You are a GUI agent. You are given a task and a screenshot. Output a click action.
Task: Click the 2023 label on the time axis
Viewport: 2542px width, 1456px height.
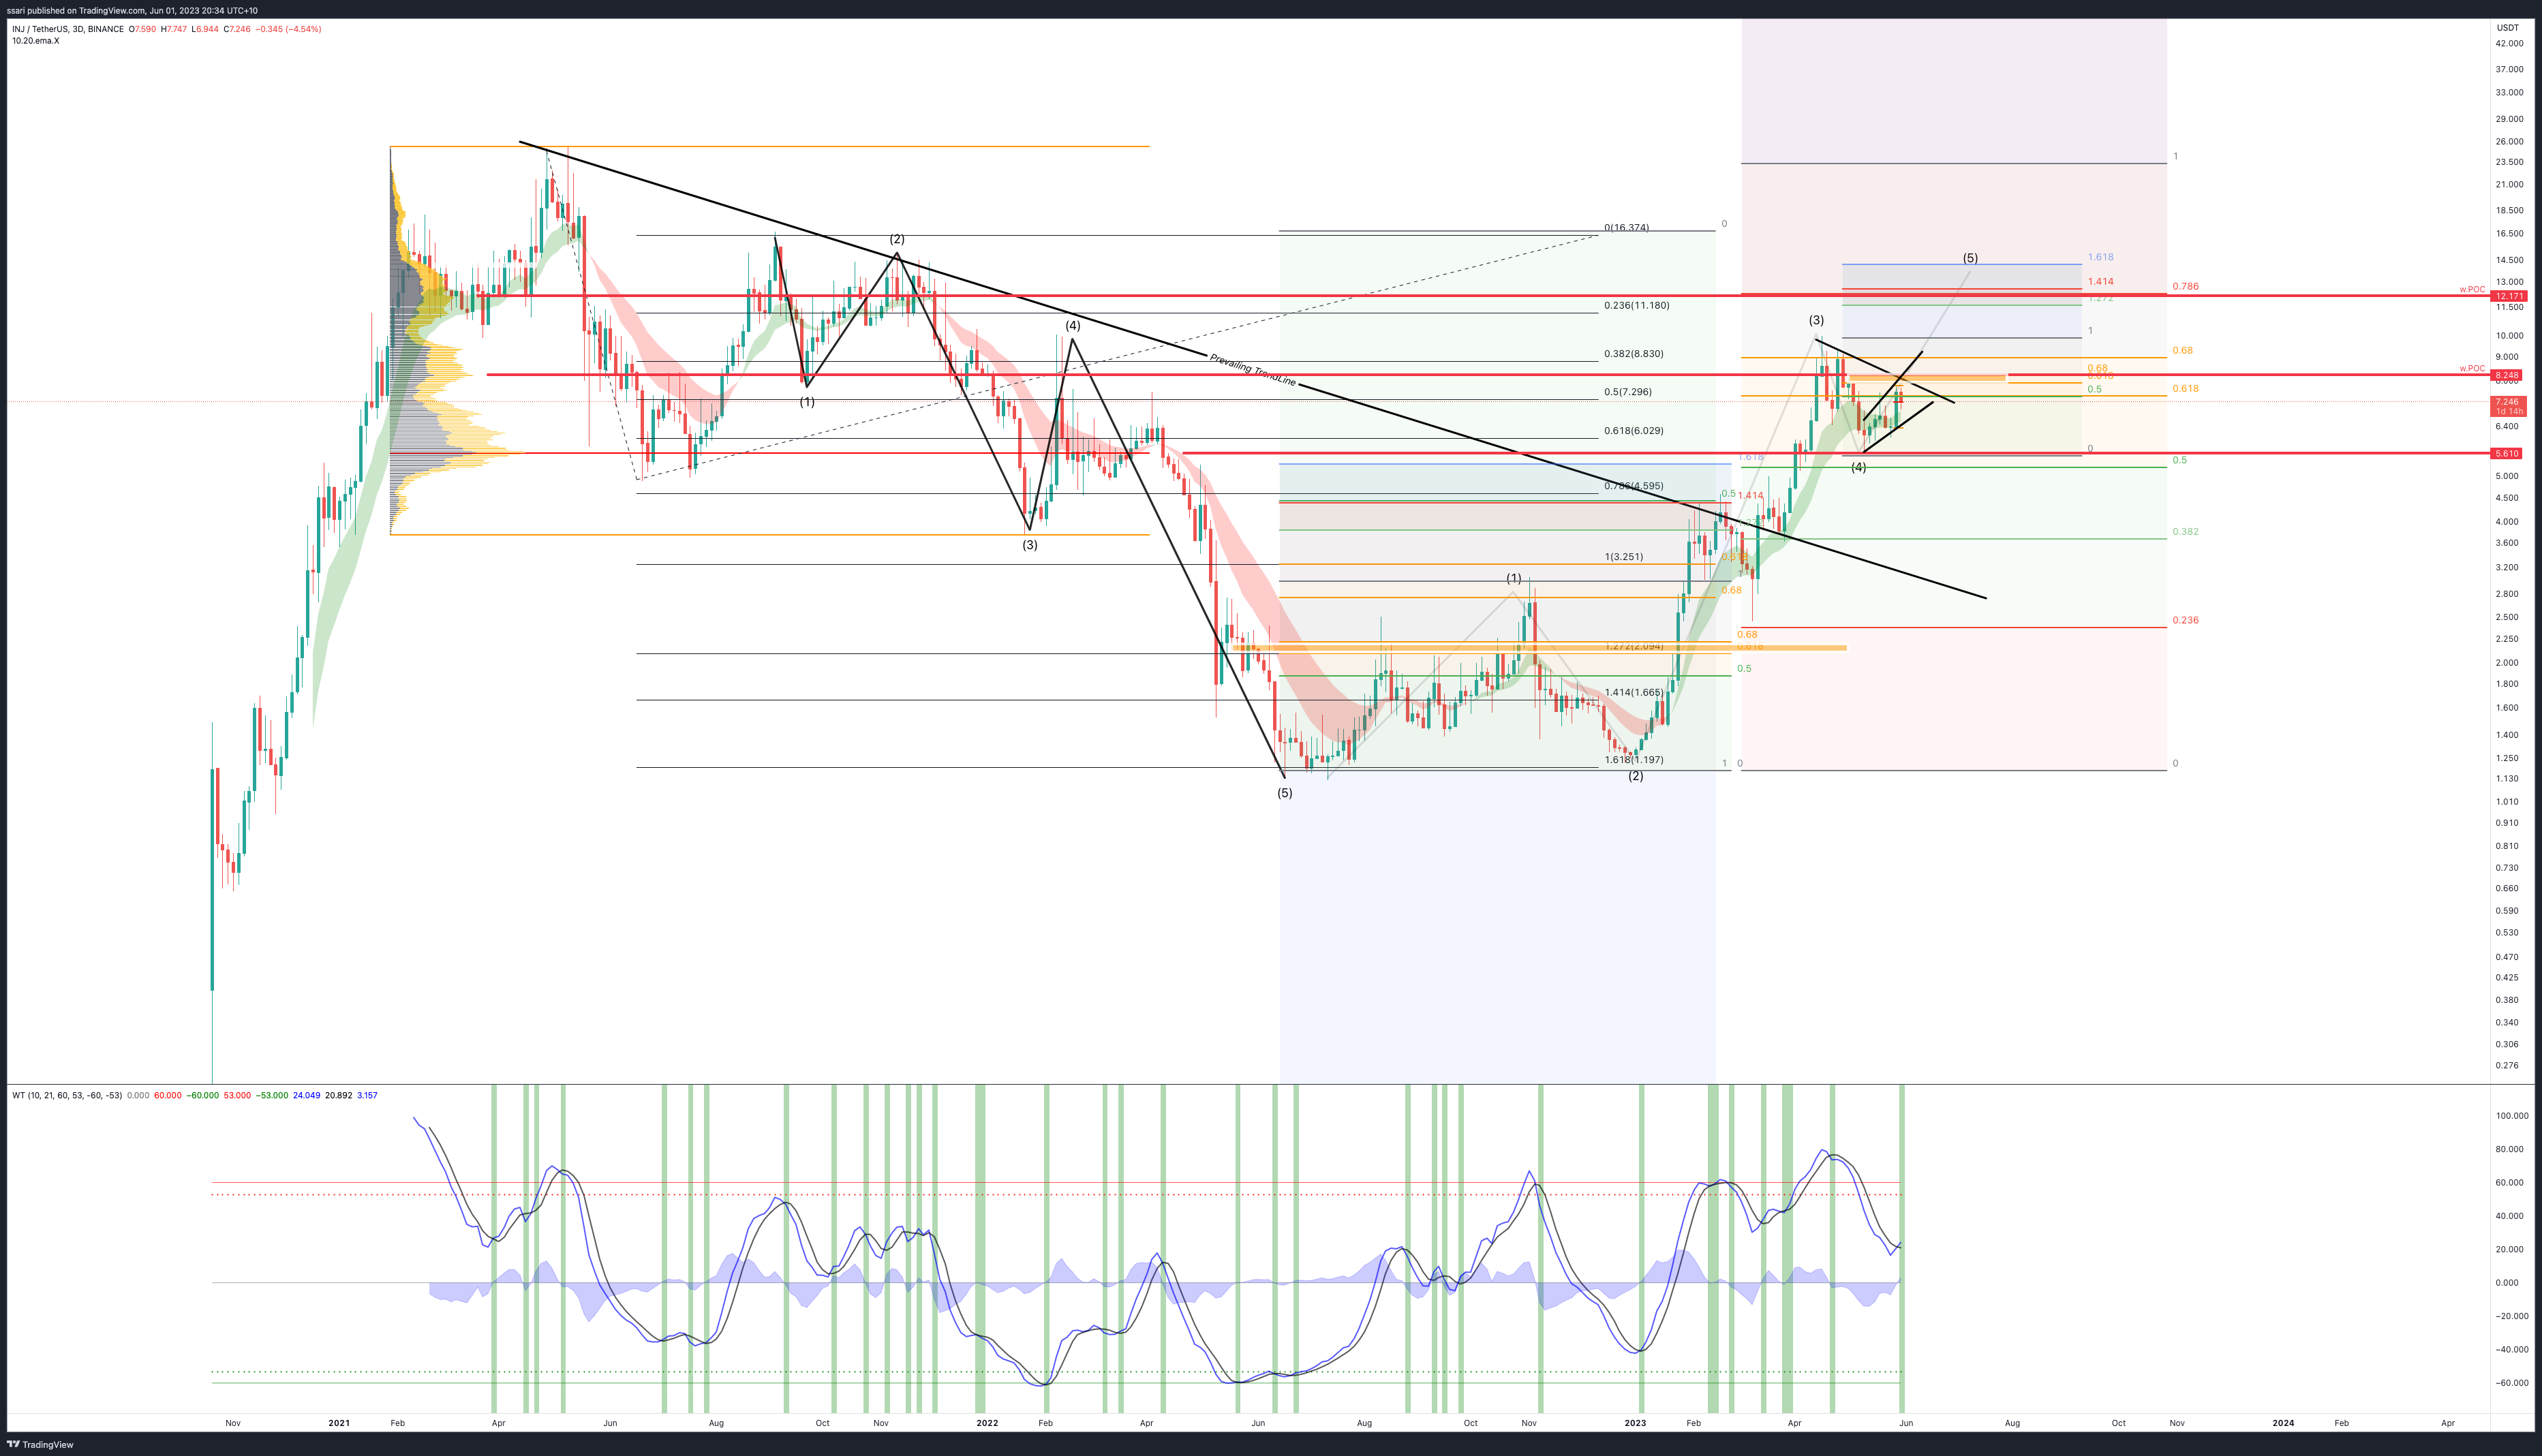click(1635, 1423)
